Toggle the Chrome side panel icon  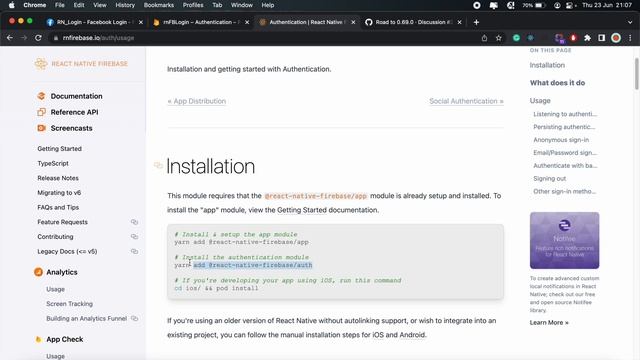click(x=602, y=38)
